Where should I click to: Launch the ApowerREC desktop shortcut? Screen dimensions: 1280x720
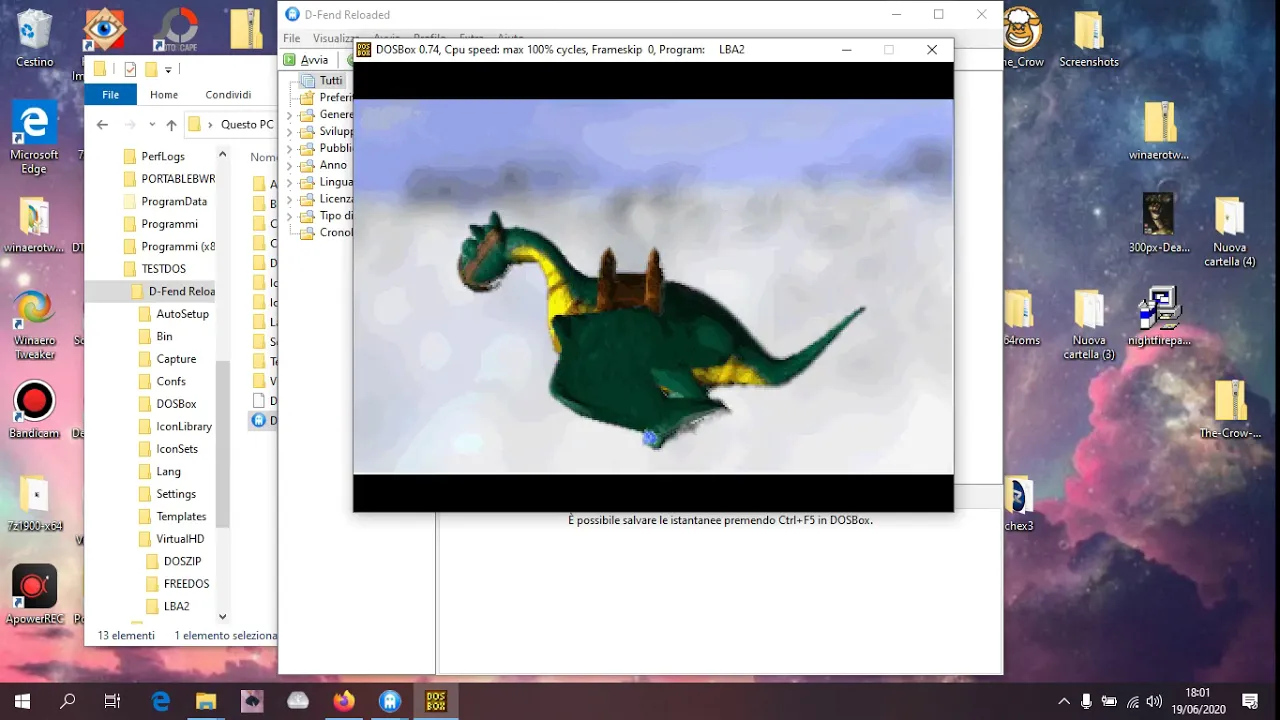tap(34, 595)
